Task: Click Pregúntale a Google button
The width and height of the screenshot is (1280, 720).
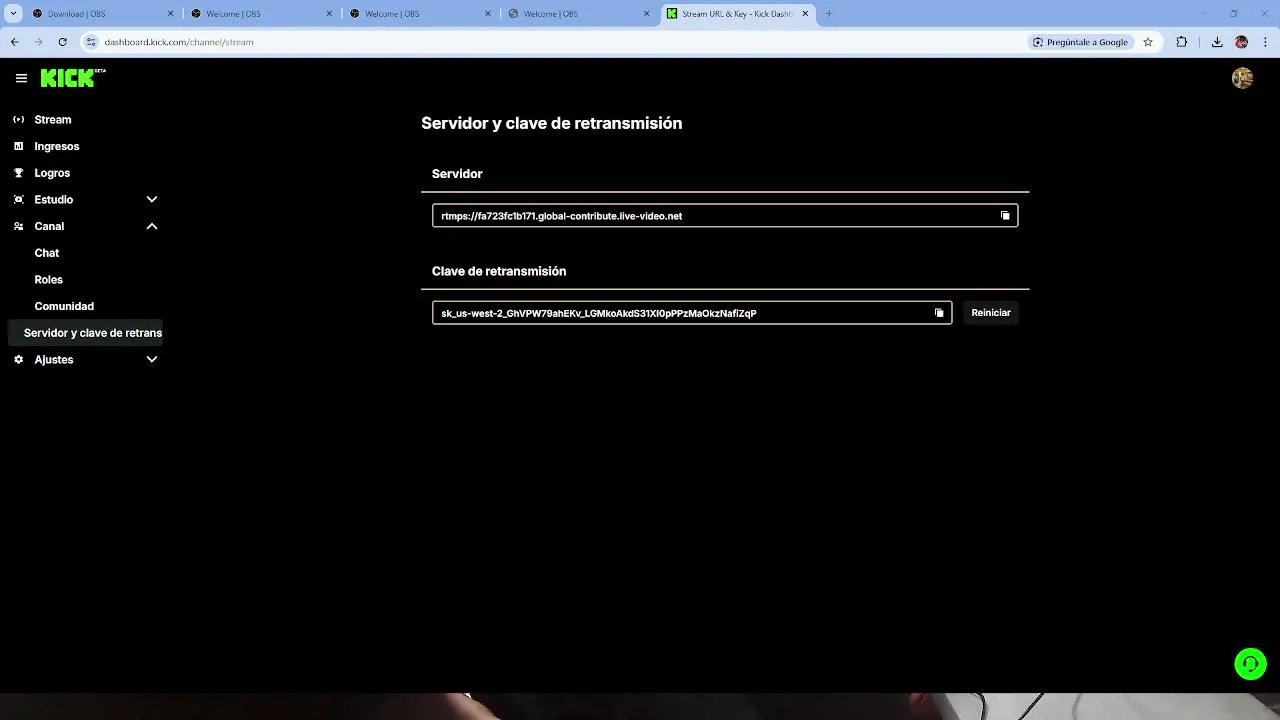Action: 1080,42
